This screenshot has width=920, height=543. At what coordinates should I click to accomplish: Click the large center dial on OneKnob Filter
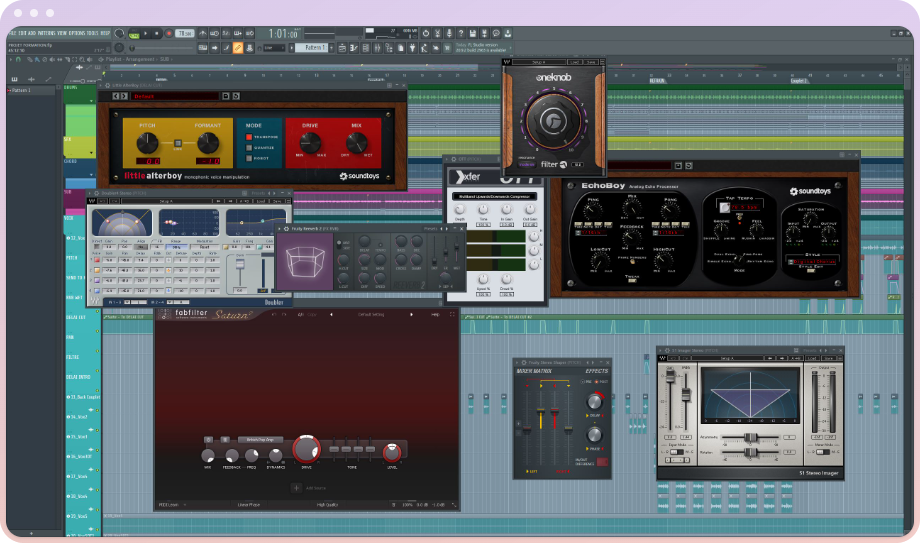point(553,121)
